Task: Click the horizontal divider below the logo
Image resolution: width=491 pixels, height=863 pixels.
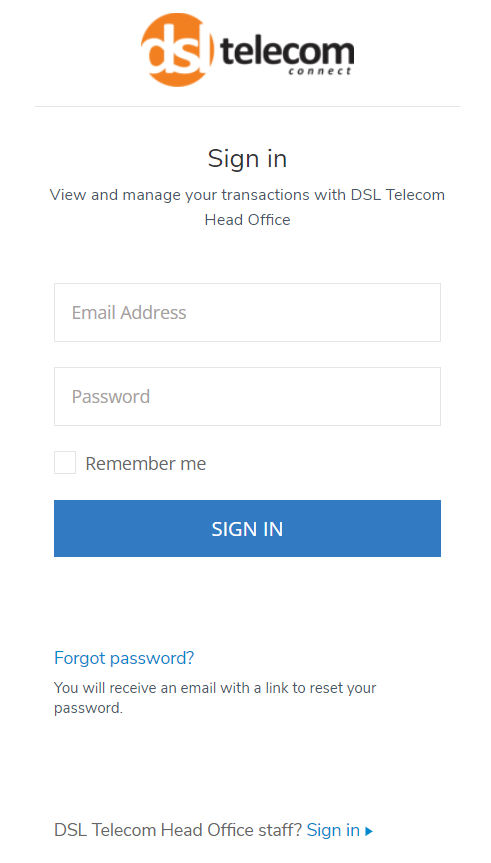Action: 247,106
